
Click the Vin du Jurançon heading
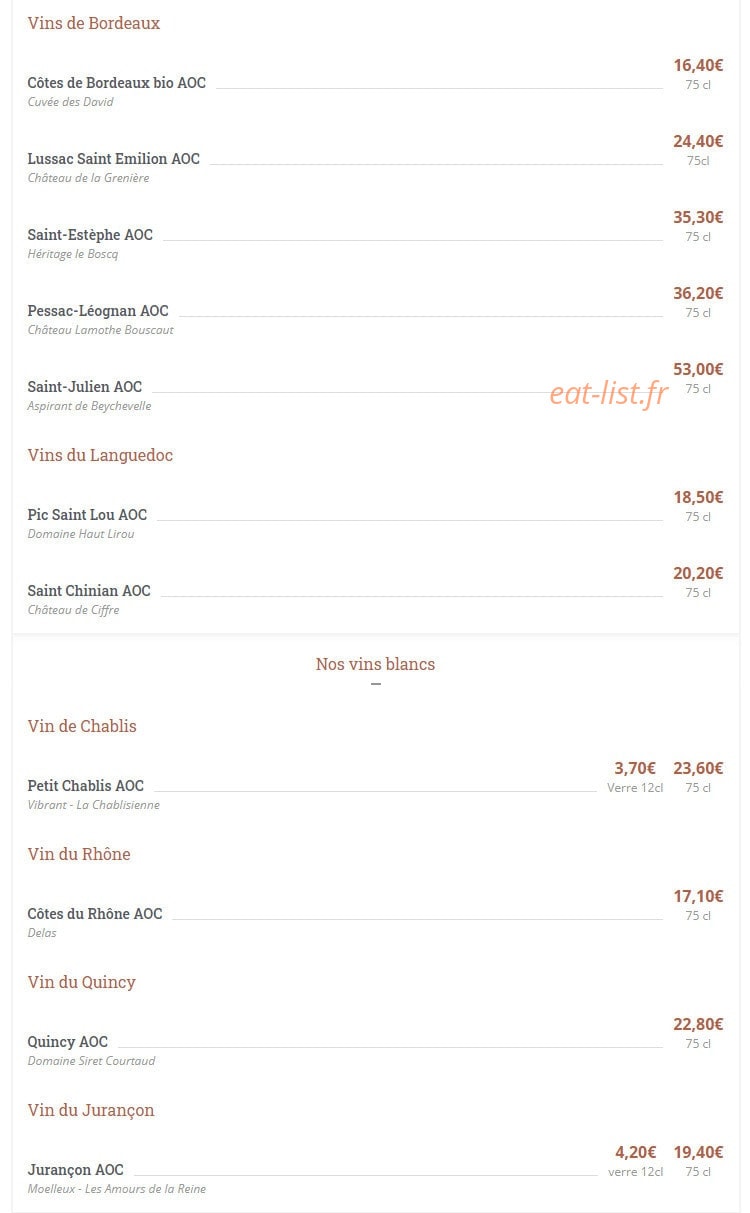91,1110
